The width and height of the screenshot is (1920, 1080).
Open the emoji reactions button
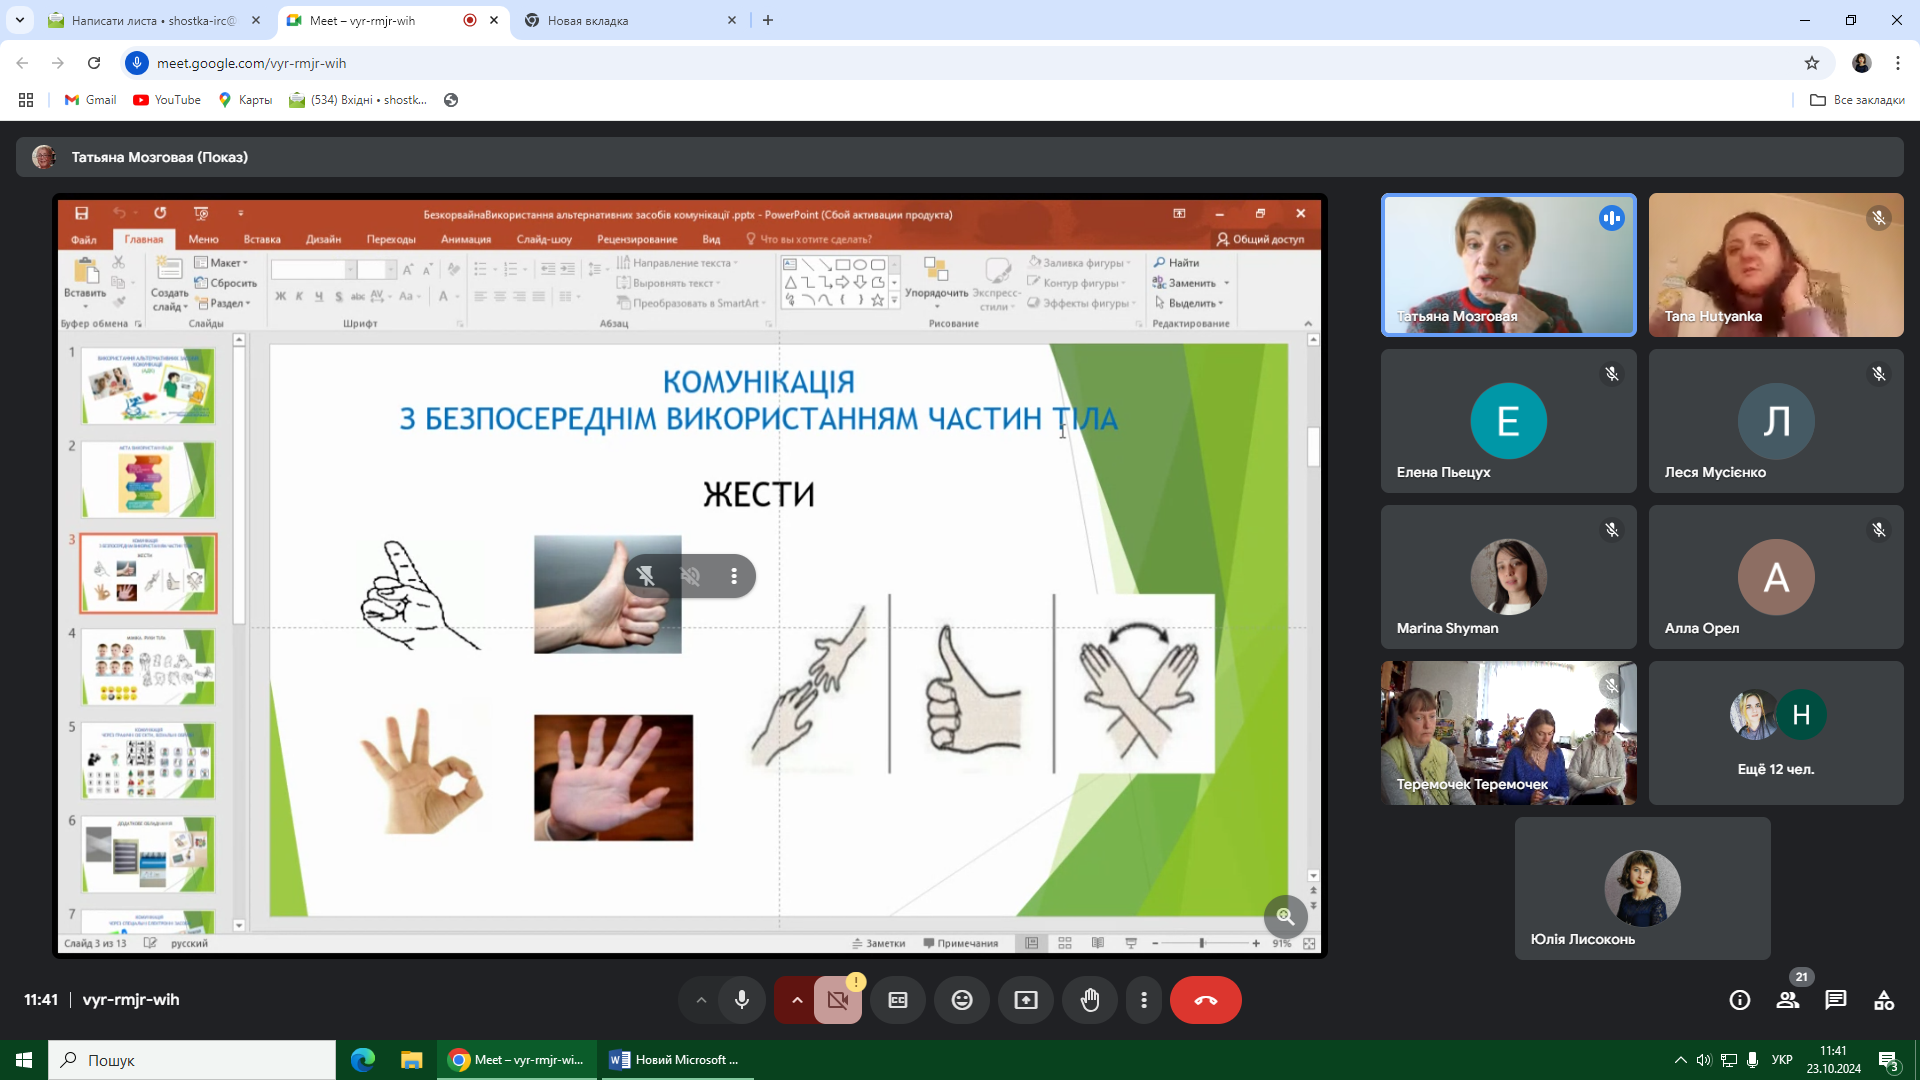click(x=962, y=1000)
